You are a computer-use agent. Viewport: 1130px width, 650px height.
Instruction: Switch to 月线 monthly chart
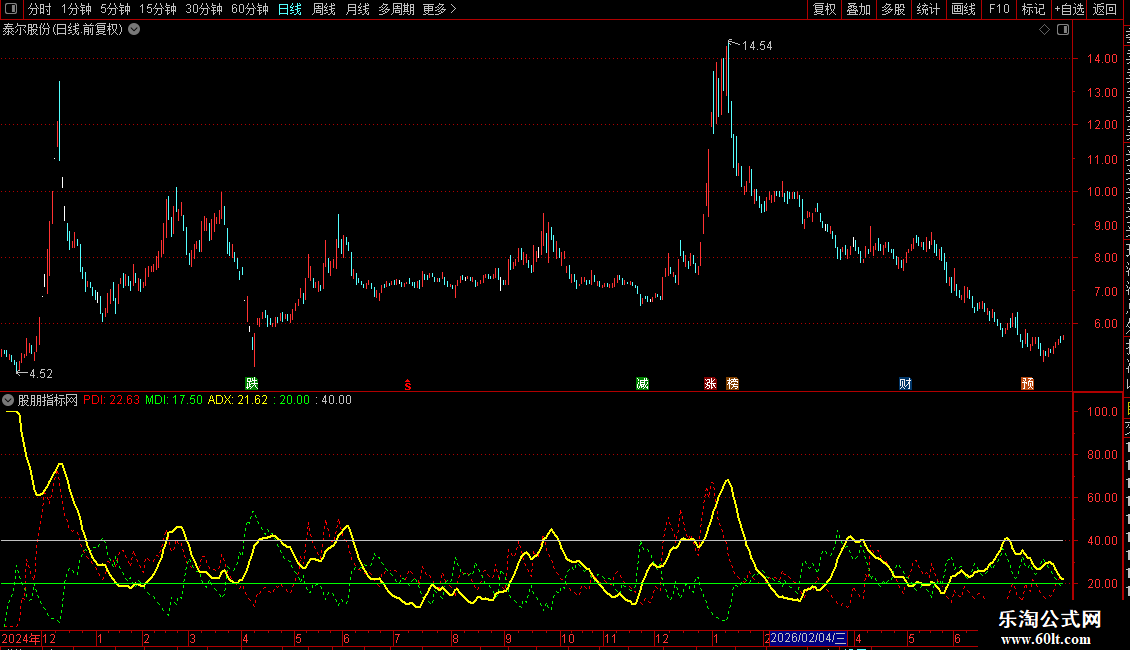(357, 9)
